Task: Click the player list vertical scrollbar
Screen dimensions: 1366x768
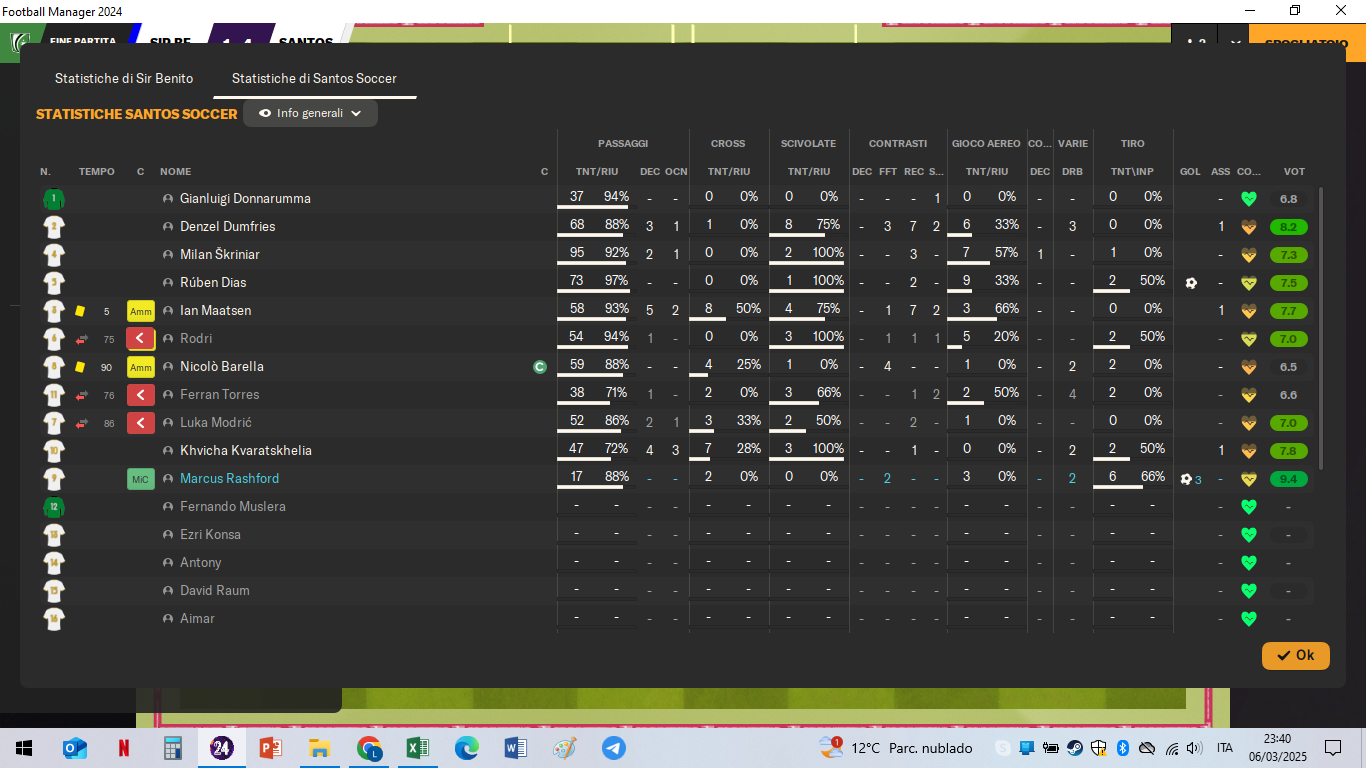Action: point(1322,328)
